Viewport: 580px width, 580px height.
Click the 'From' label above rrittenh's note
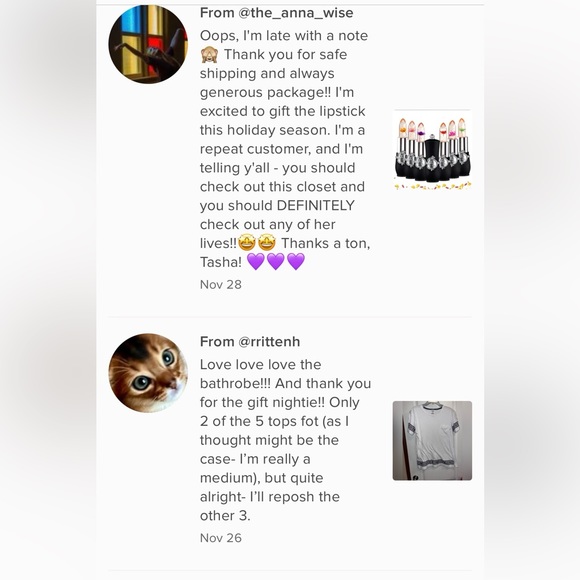coord(217,341)
